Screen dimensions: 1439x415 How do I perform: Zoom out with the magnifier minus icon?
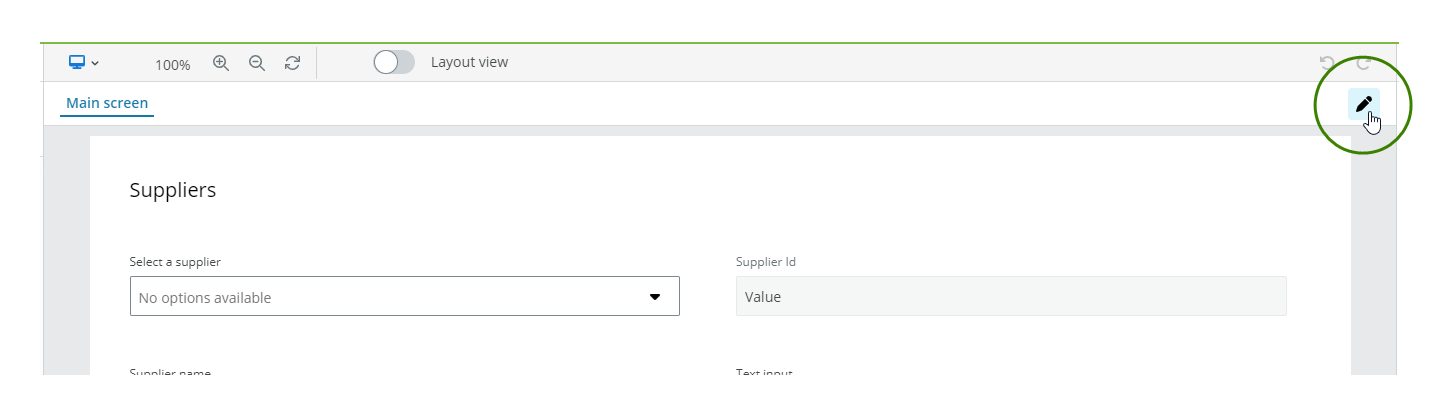257,63
